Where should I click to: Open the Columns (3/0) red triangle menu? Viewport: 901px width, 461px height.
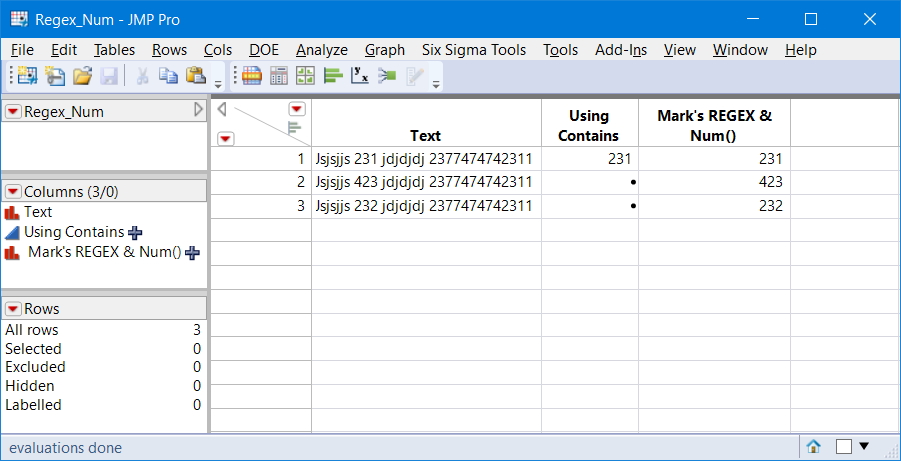[x=13, y=192]
